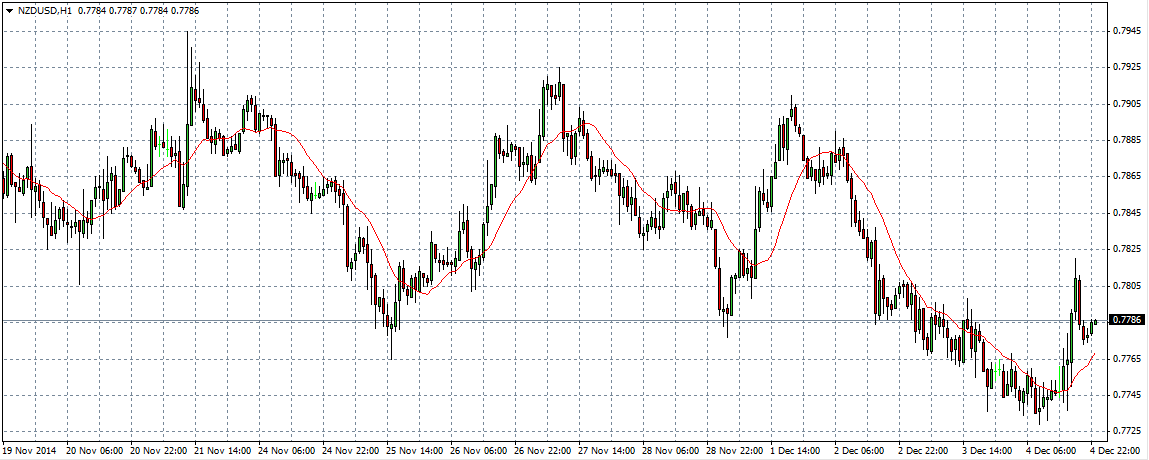Click the 0.7925 price scale label
The height and width of the screenshot is (460, 1149).
click(x=1126, y=67)
